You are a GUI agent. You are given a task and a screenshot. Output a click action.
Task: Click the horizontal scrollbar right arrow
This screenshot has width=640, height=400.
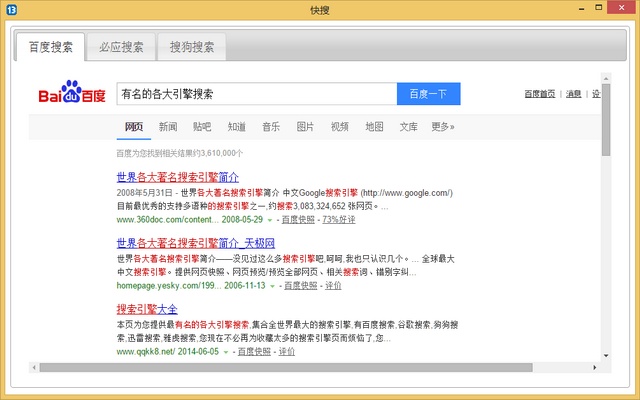tap(595, 368)
